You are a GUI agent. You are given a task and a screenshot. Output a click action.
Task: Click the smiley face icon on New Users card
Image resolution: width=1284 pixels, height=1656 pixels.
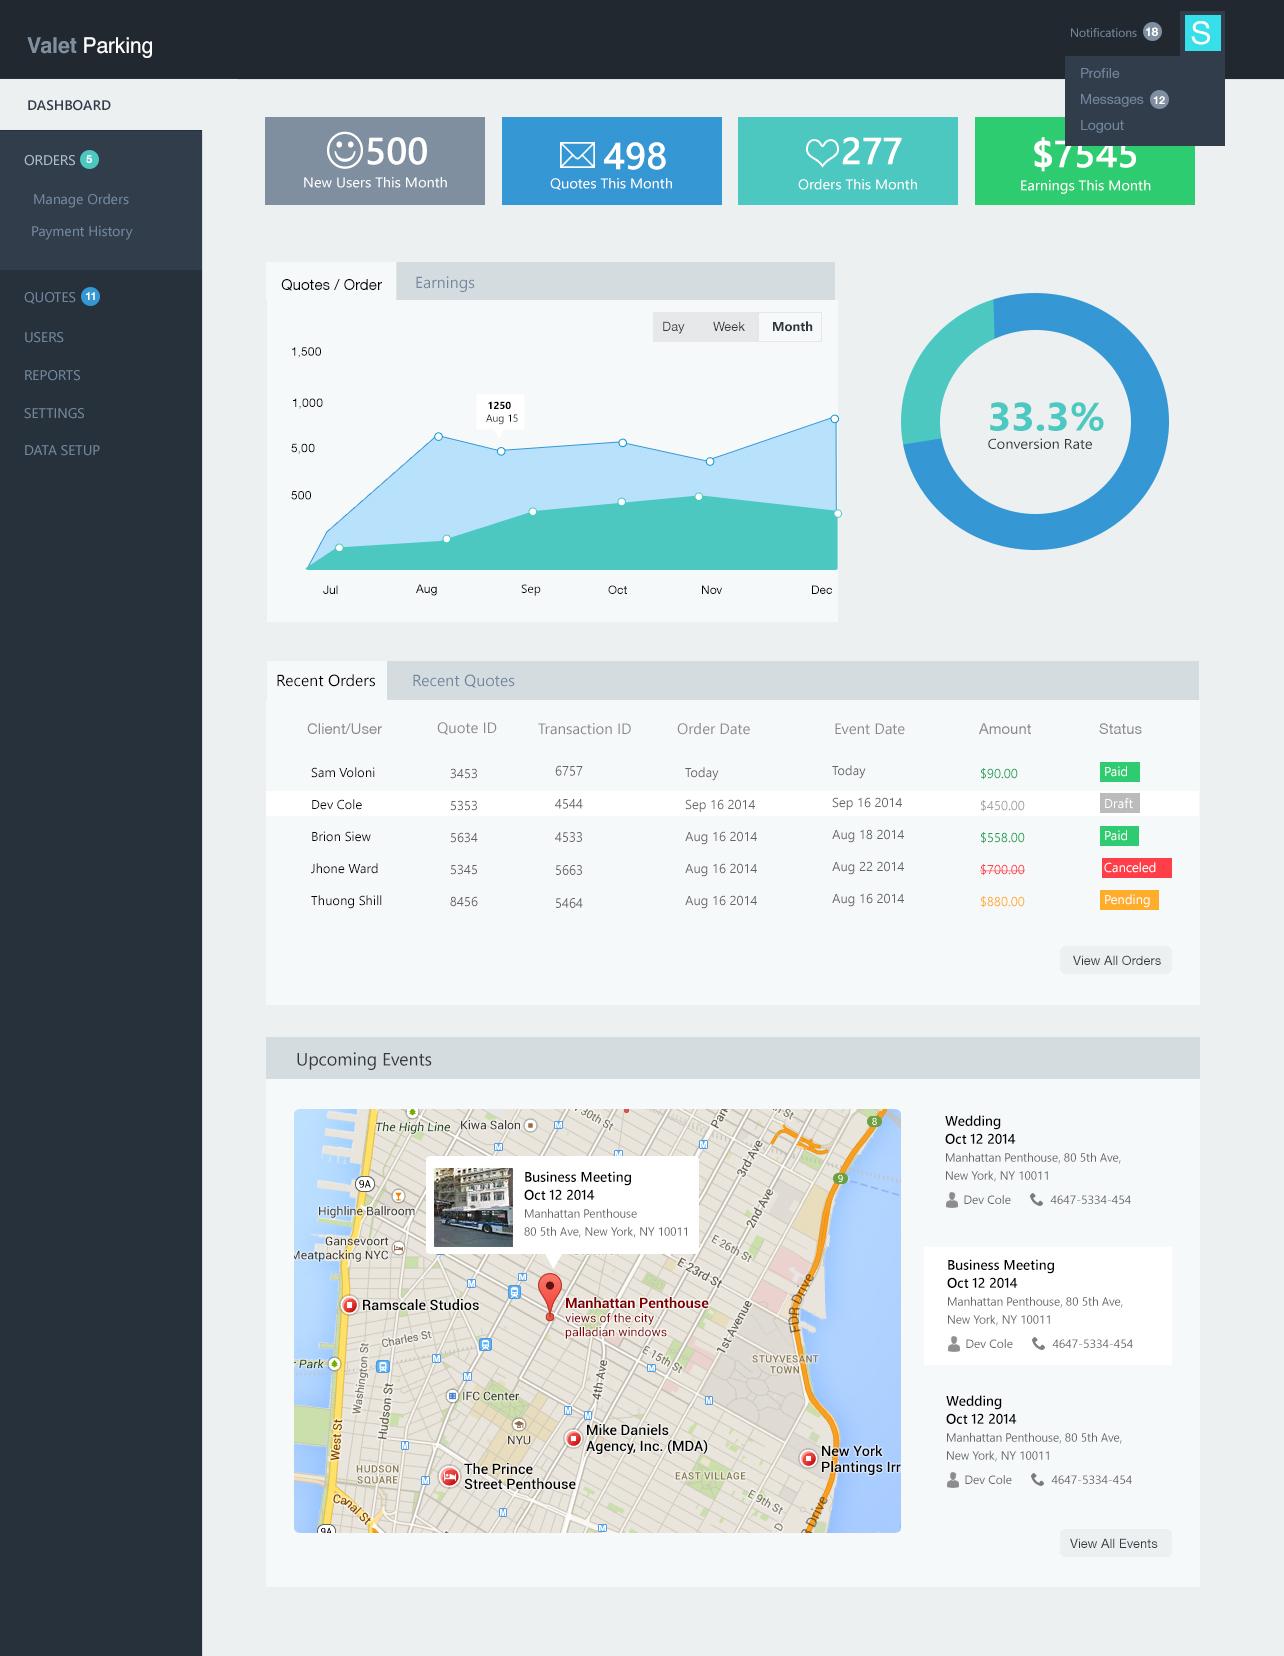click(344, 150)
